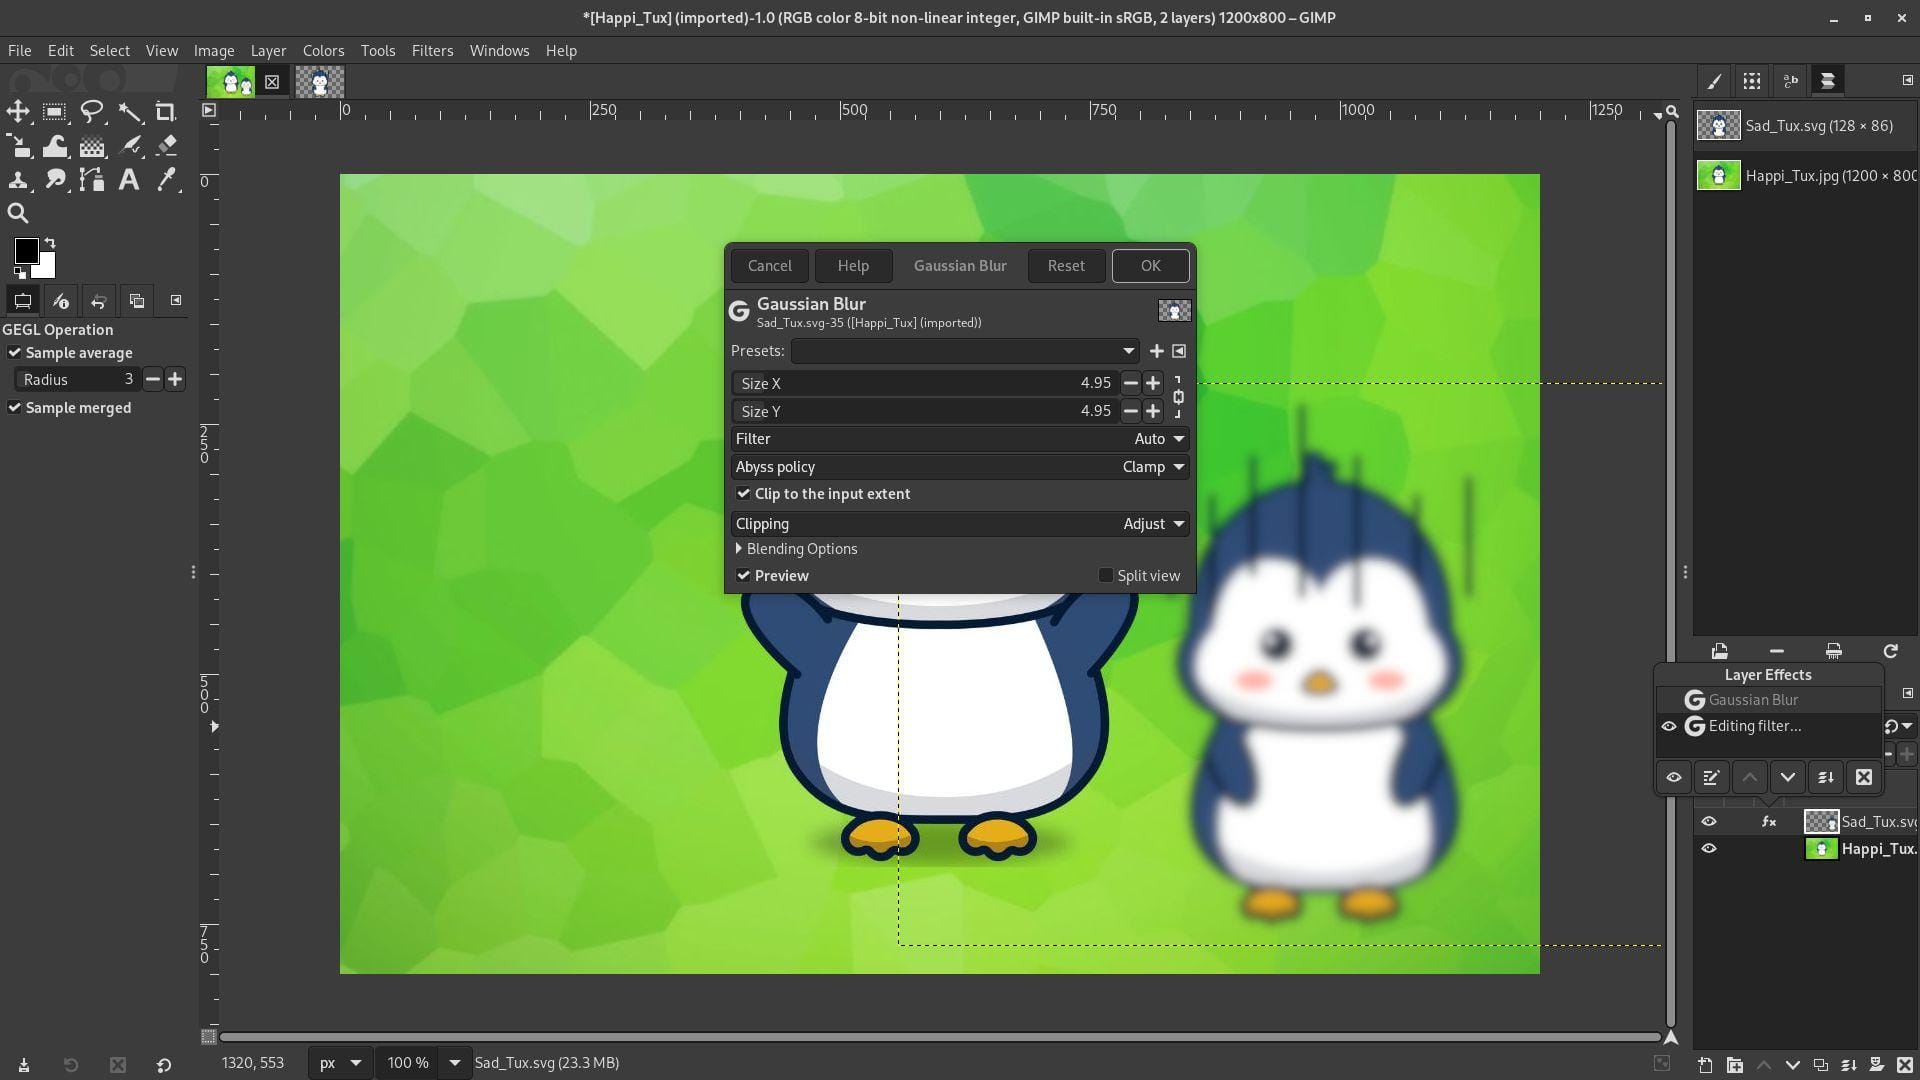Click the Cancel button in Gaussian Blur
The width and height of the screenshot is (1920, 1080).
coord(769,266)
